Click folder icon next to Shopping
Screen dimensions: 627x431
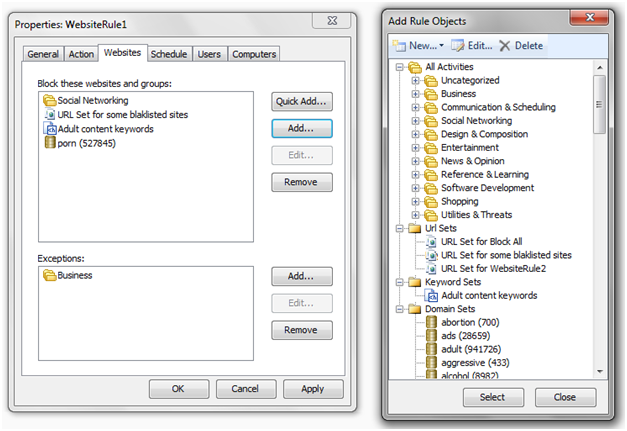point(431,202)
